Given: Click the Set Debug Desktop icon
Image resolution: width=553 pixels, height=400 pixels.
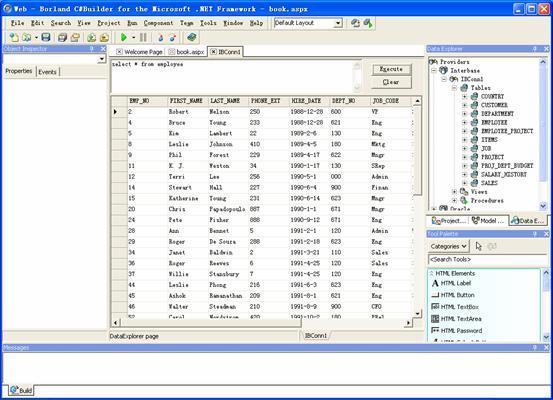Looking at the screenshot, I should point(368,23).
